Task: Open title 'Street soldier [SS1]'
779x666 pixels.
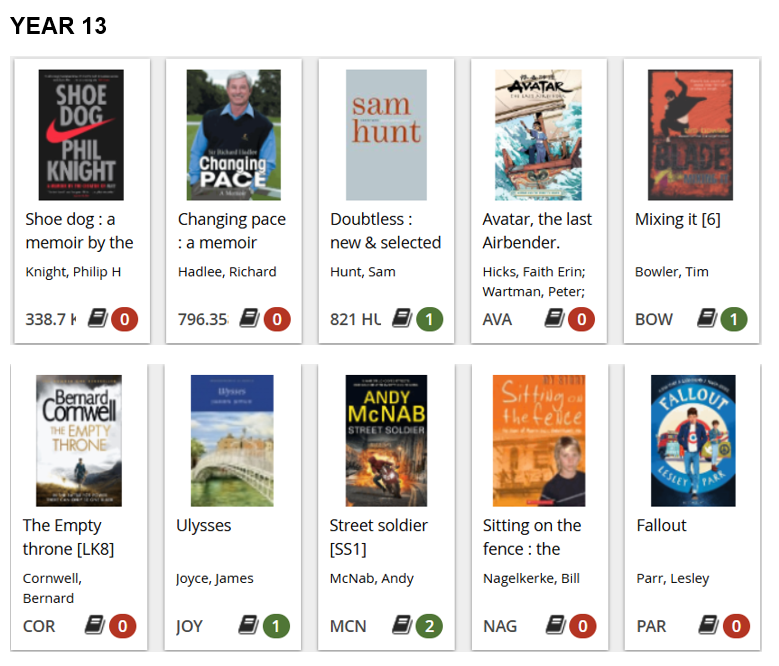Action: coord(379,537)
